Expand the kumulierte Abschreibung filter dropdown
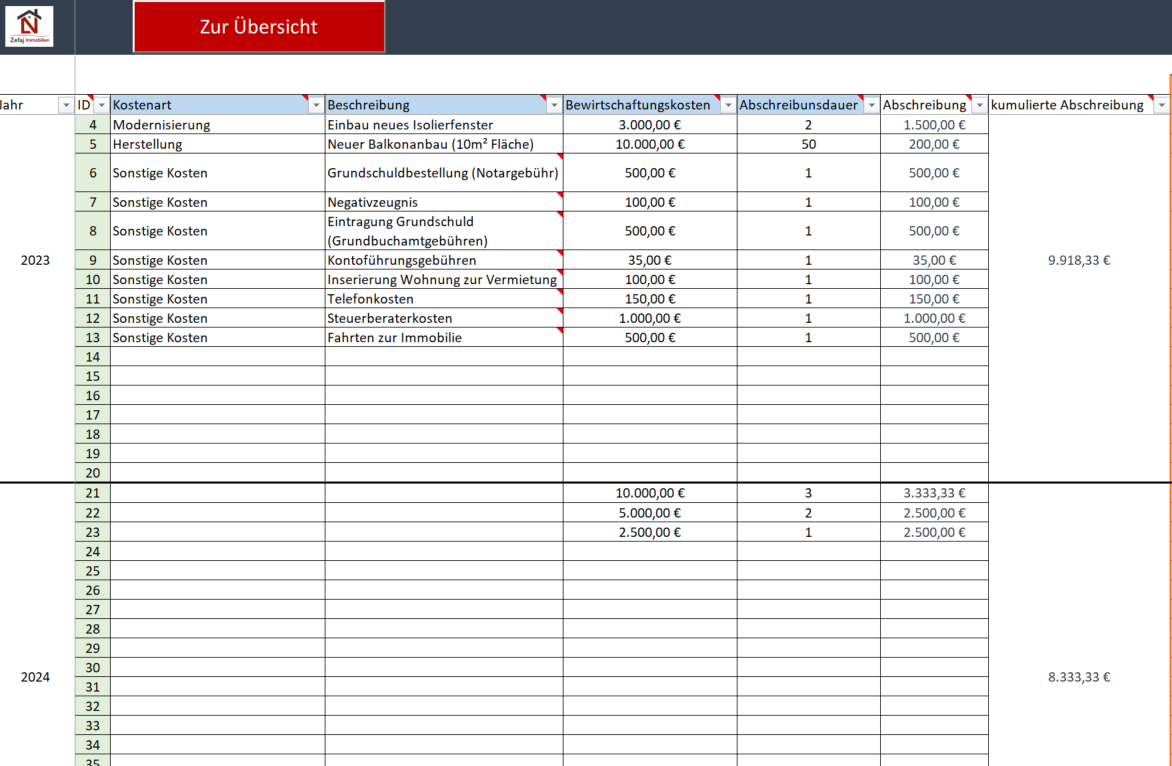1172x766 pixels. (x=1160, y=105)
